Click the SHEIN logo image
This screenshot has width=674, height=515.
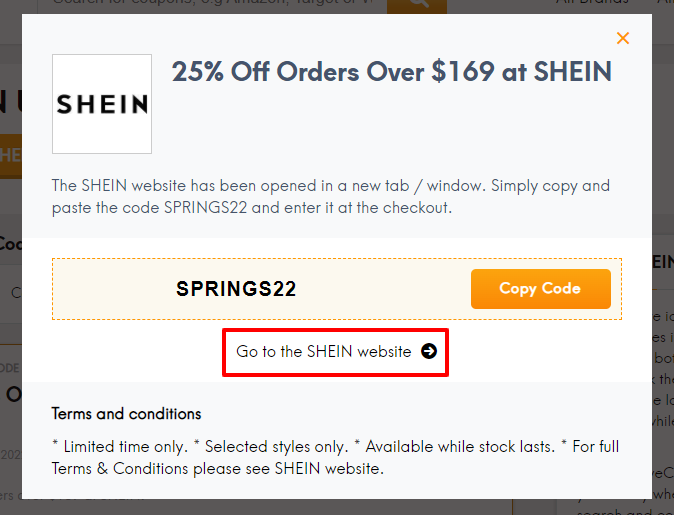click(102, 104)
